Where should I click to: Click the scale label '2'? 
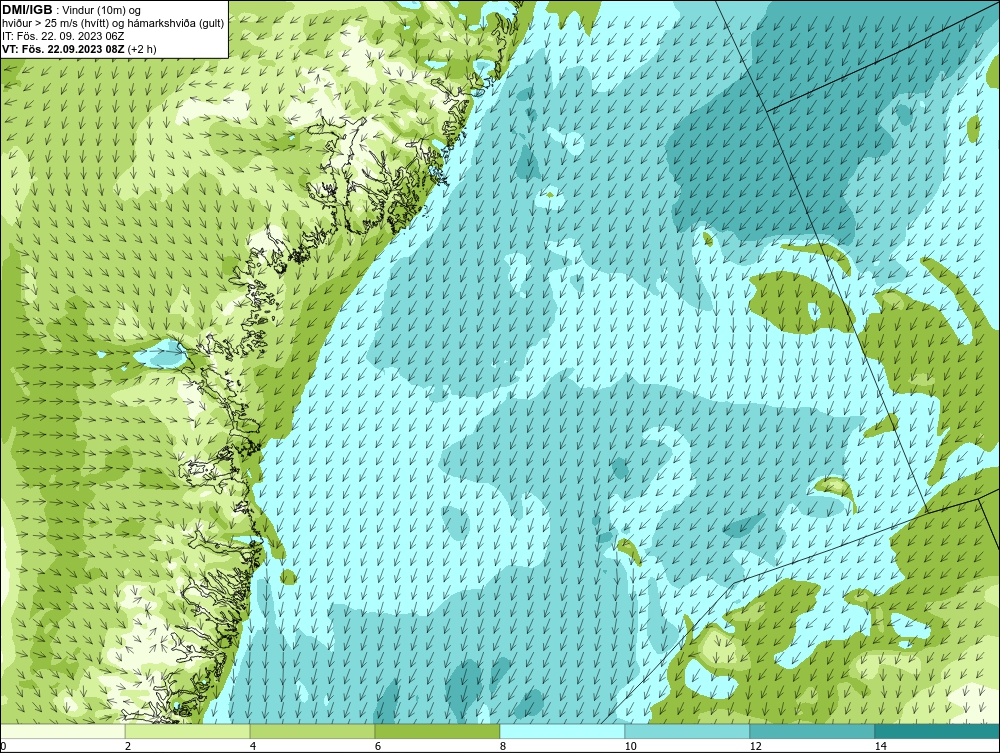click(128, 747)
